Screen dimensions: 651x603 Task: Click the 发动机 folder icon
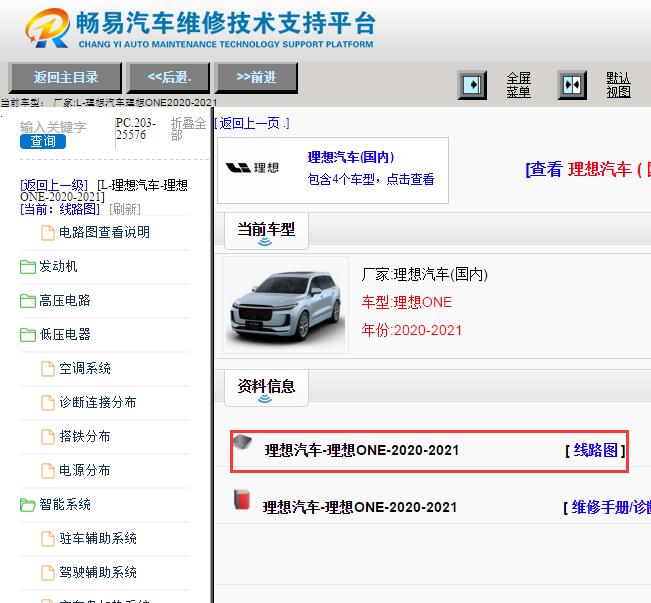click(27, 267)
